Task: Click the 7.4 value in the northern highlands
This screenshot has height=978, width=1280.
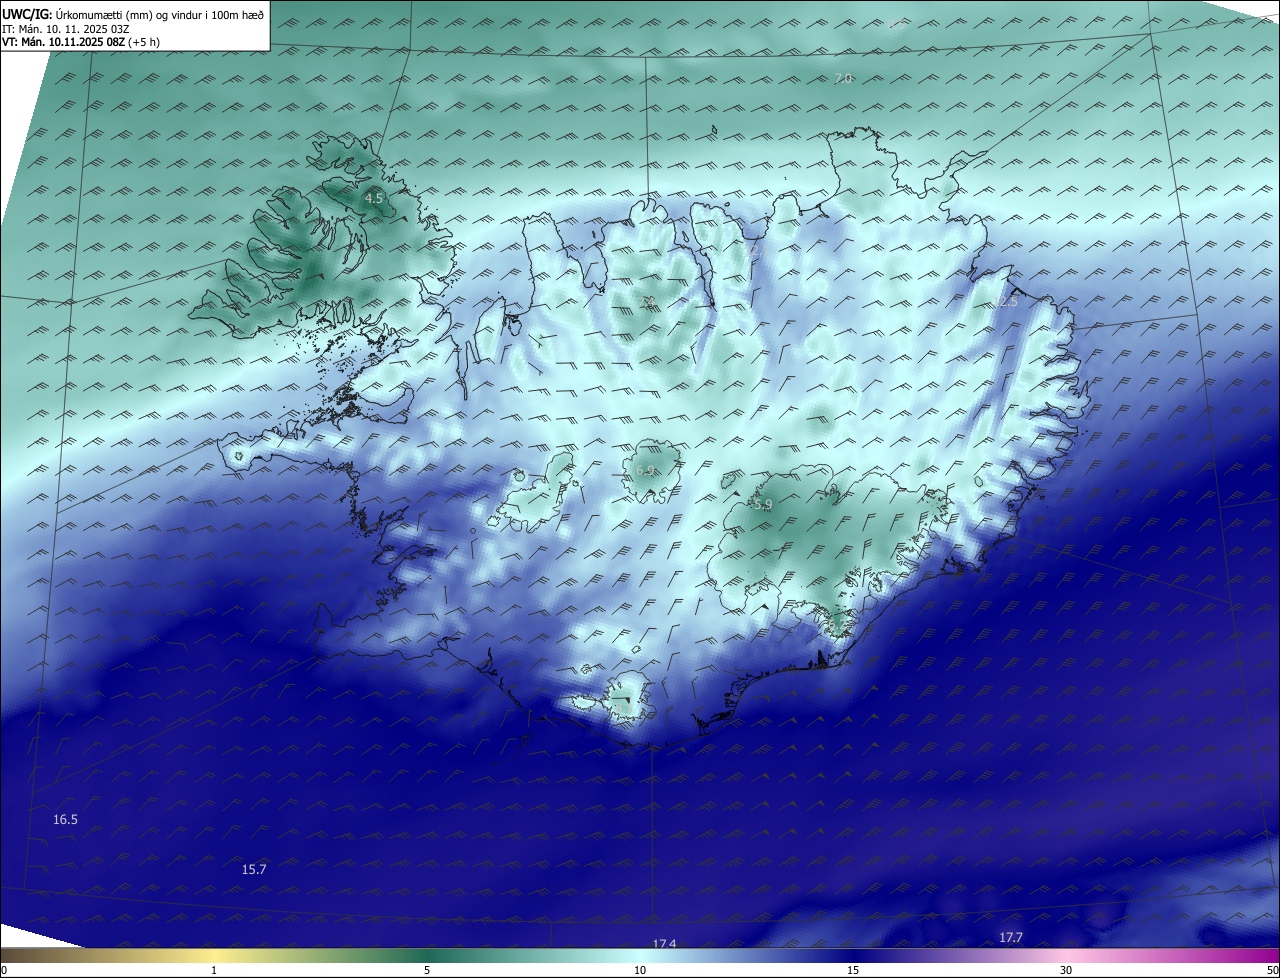Action: [x=648, y=301]
